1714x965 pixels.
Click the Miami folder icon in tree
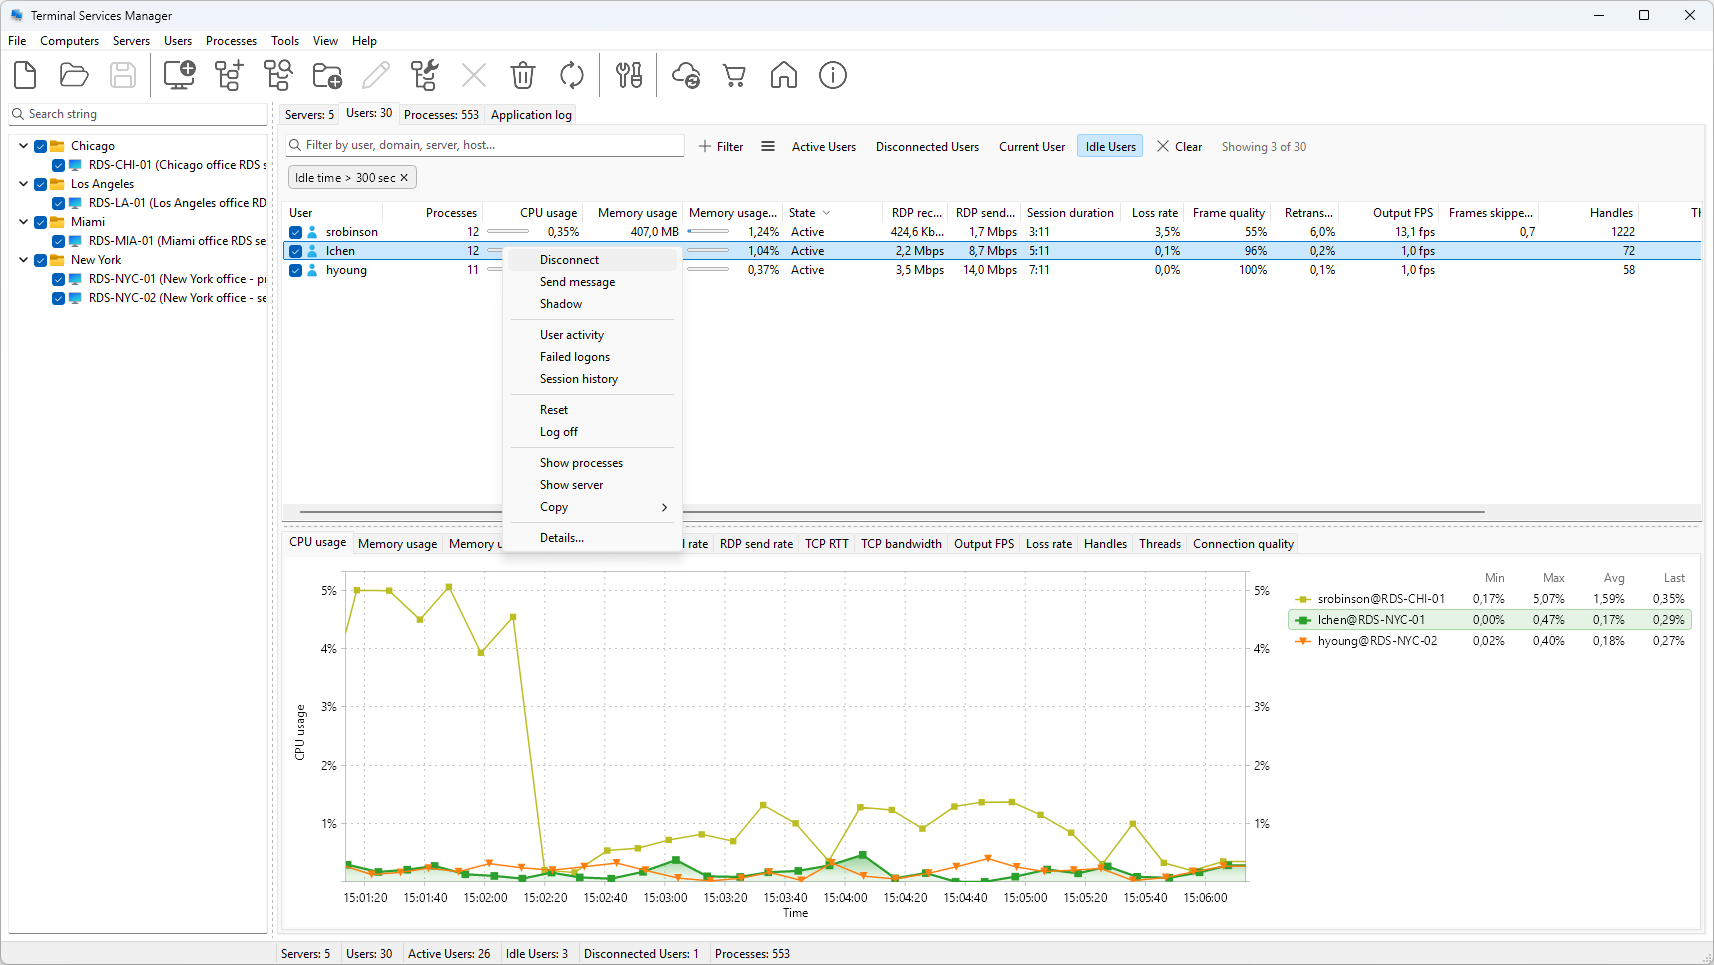click(58, 222)
